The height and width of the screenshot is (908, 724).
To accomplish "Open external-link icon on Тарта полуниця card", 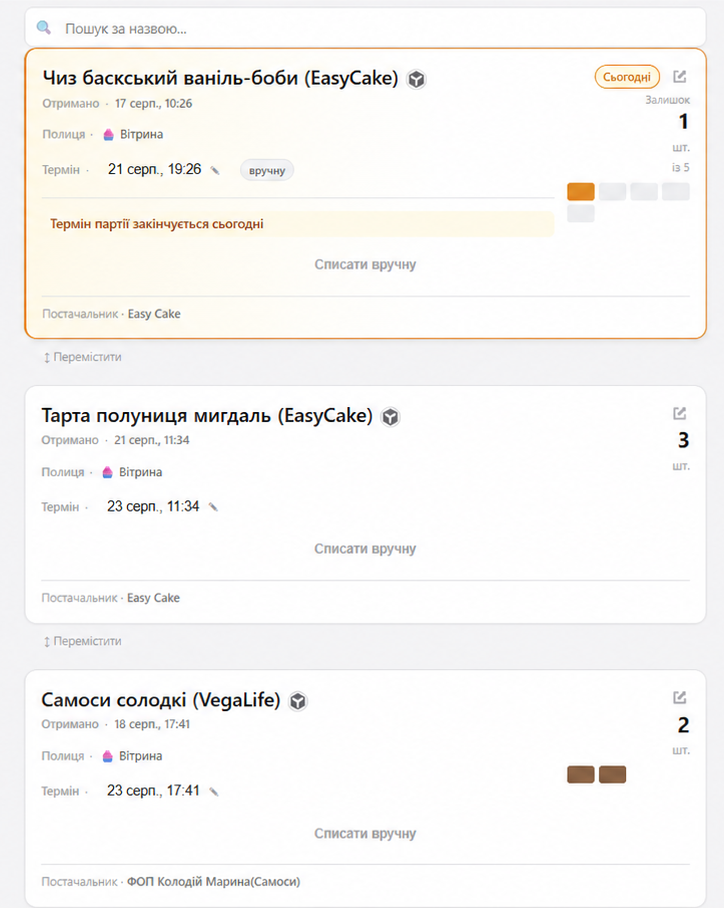I will [679, 413].
